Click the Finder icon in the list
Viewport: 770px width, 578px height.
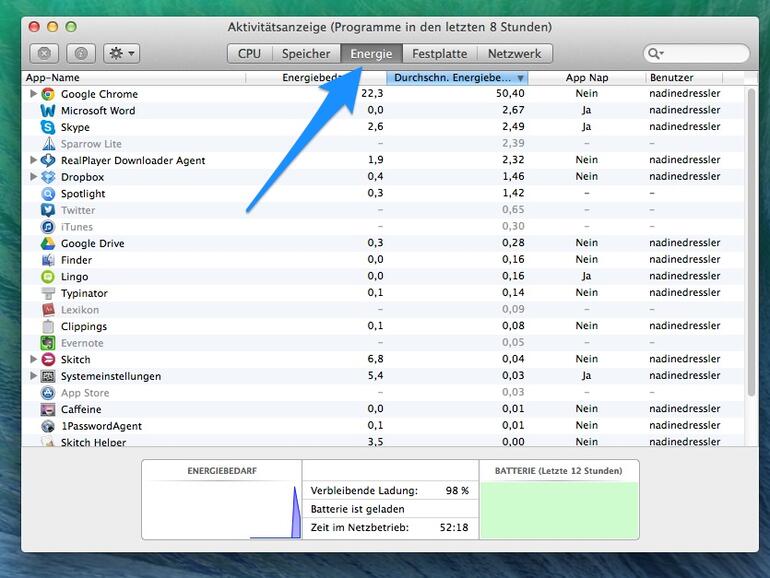coord(48,260)
